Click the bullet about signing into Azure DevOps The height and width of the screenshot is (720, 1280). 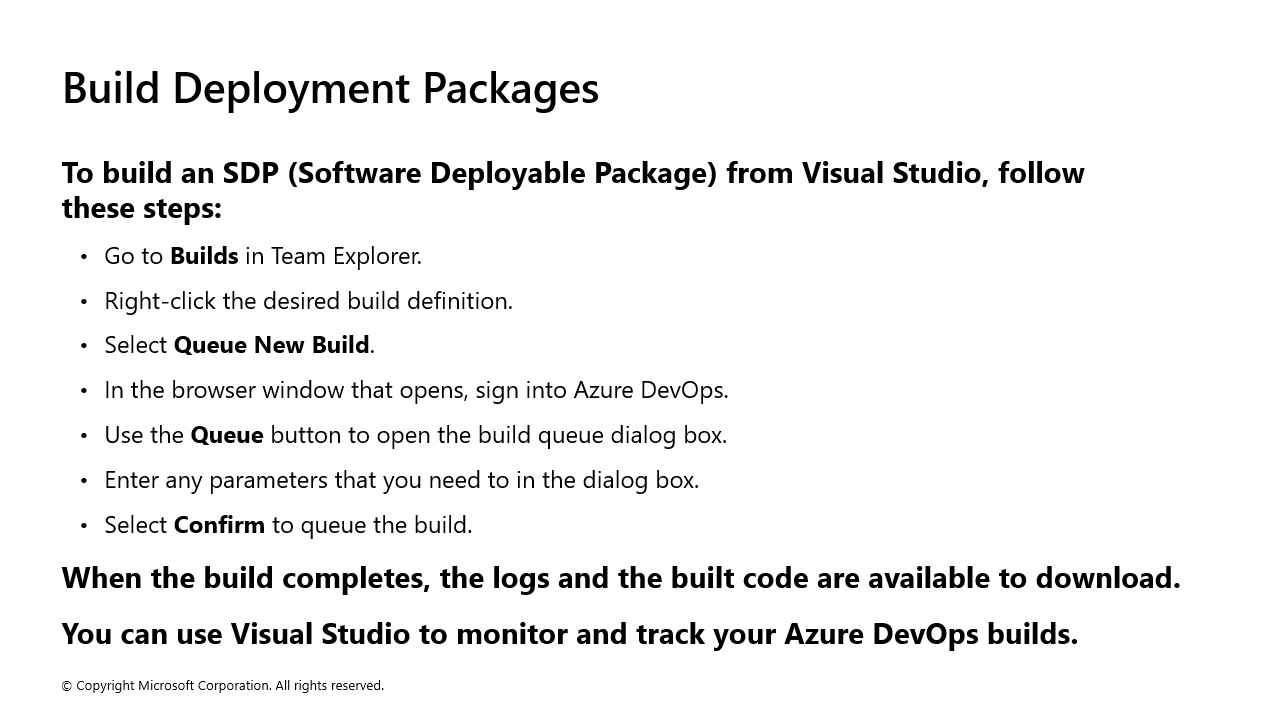click(x=416, y=390)
